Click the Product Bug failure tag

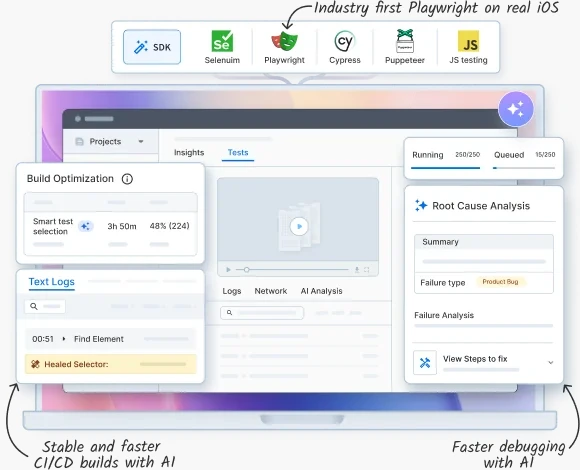(x=500, y=282)
